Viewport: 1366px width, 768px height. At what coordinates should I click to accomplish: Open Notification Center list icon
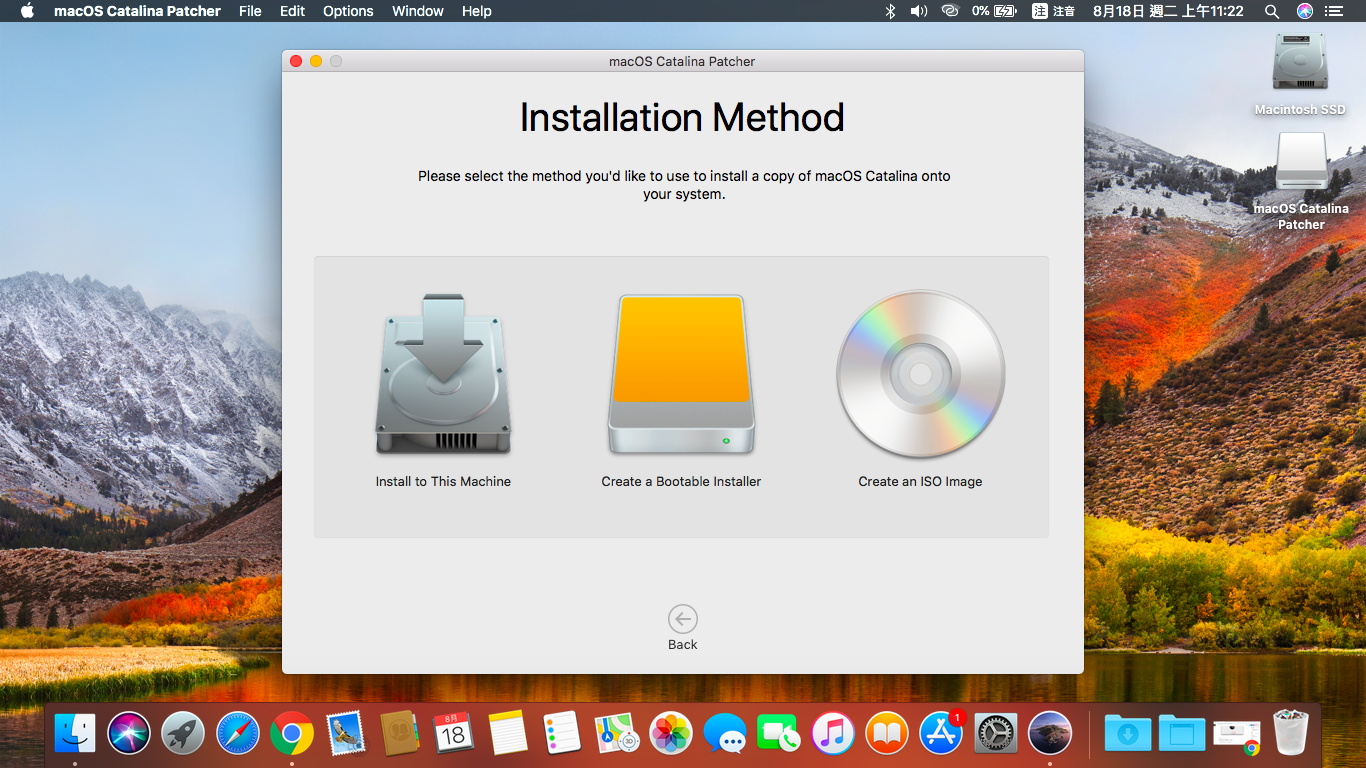tap(1334, 11)
